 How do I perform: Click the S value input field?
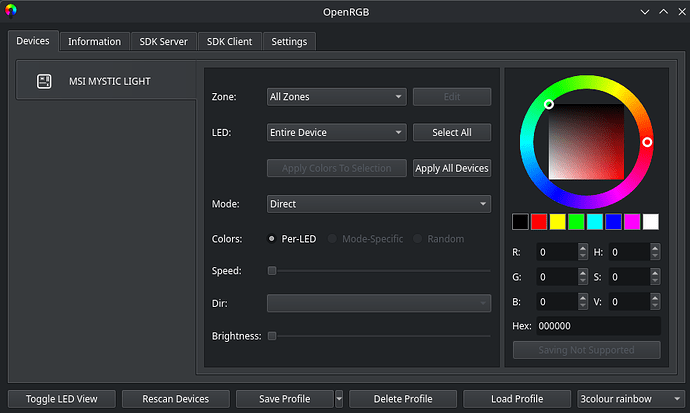pos(629,277)
